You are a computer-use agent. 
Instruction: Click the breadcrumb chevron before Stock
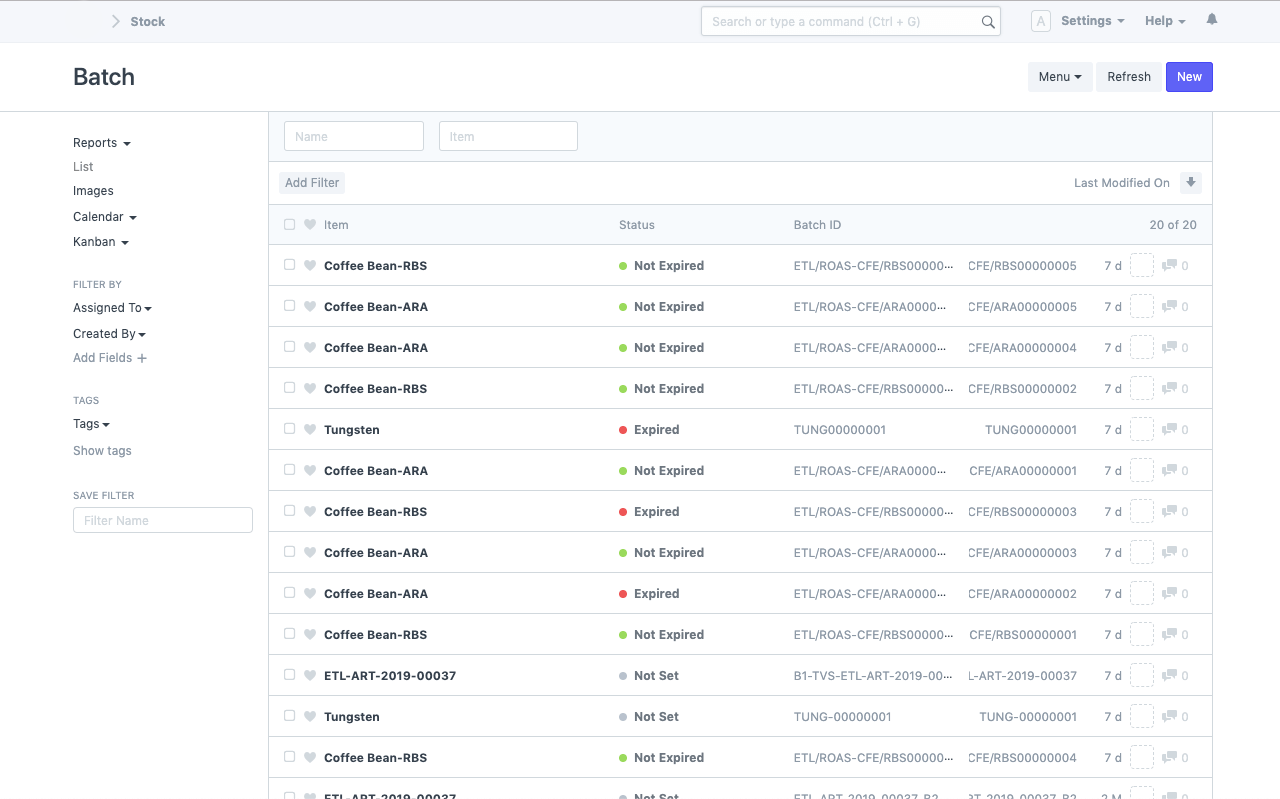pos(115,21)
